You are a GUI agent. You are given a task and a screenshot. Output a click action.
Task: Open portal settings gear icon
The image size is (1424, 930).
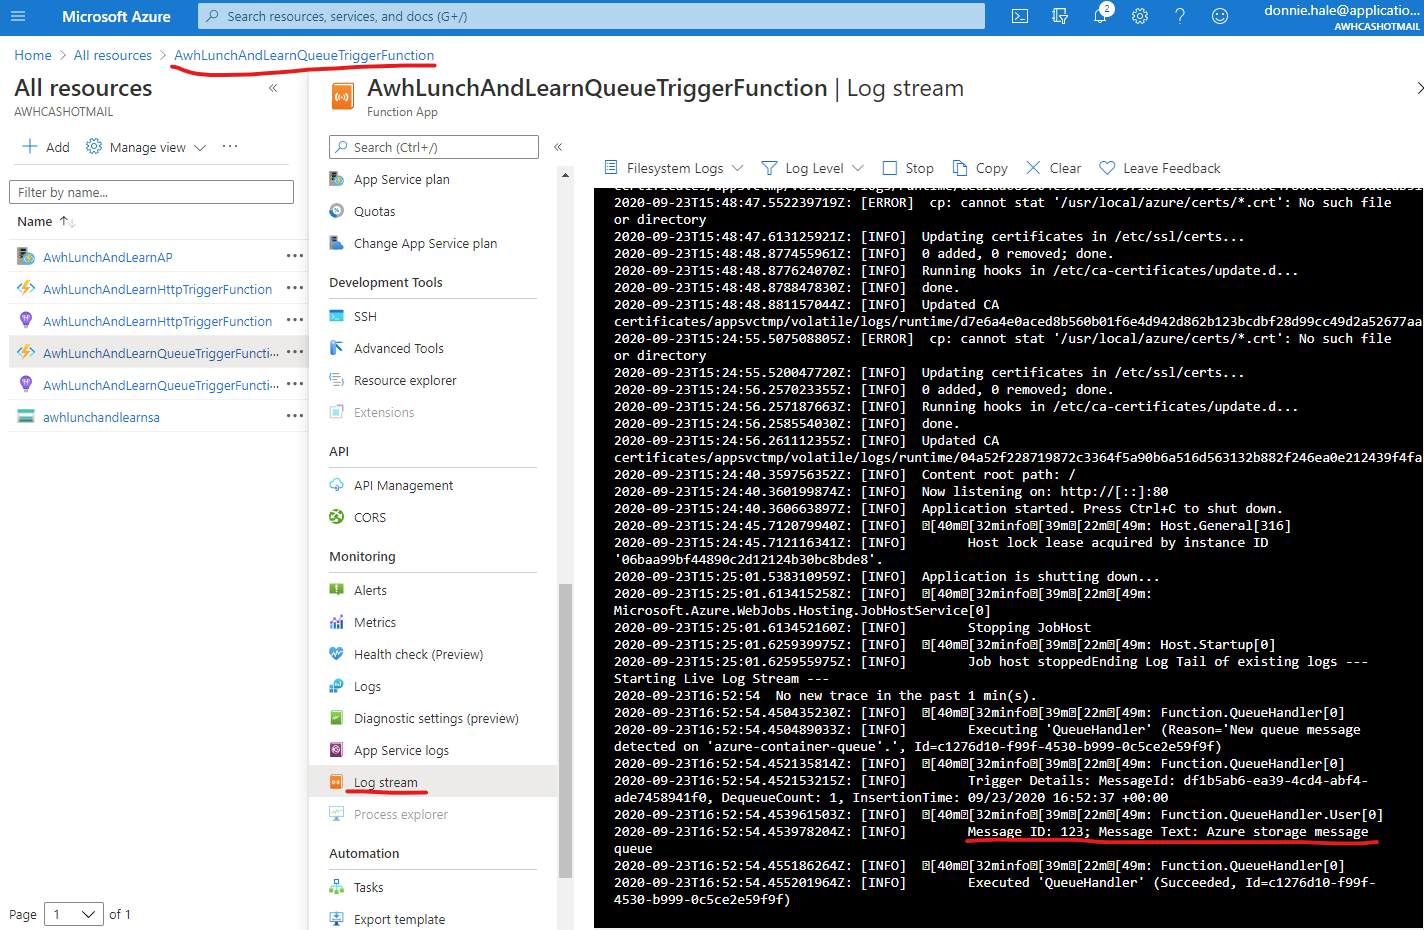[x=1140, y=16]
